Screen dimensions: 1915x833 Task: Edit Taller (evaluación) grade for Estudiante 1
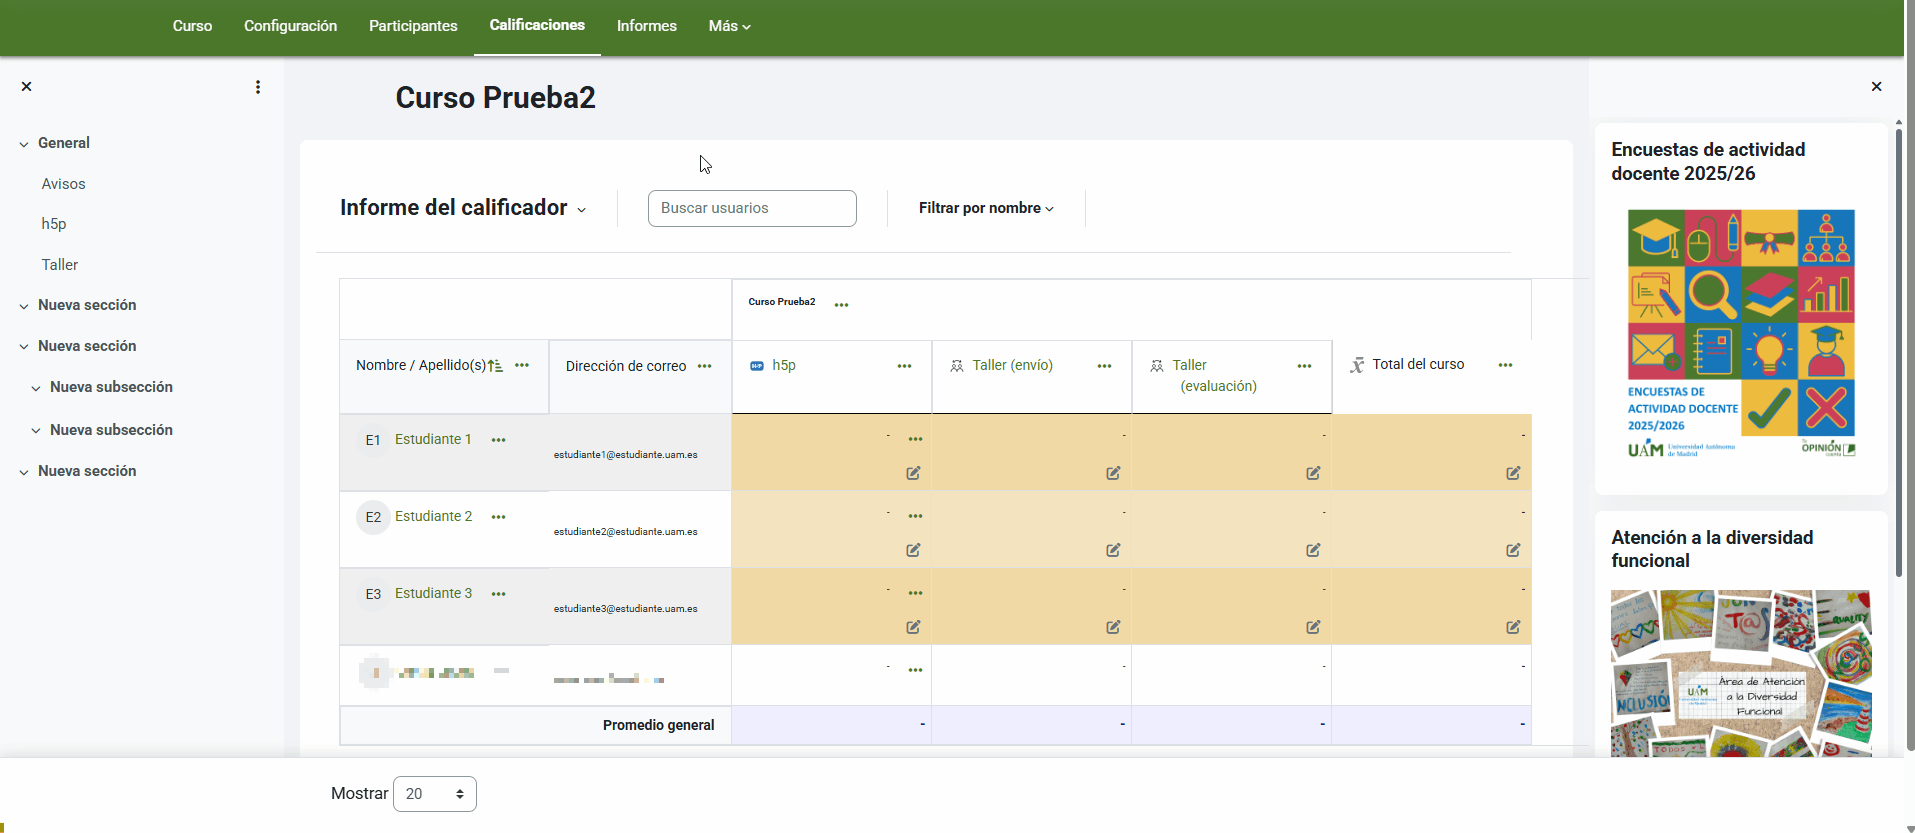point(1313,473)
